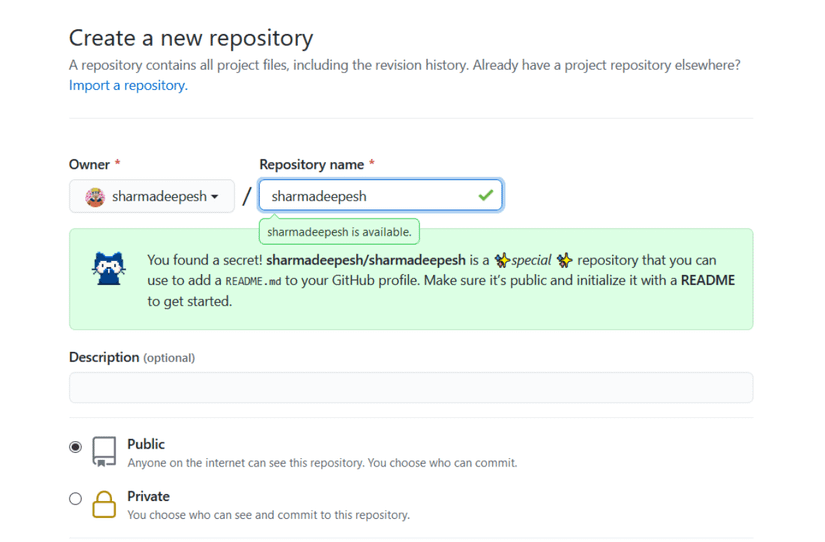Focus the Repository name input field
Screen dimensions: 825x542
point(380,196)
